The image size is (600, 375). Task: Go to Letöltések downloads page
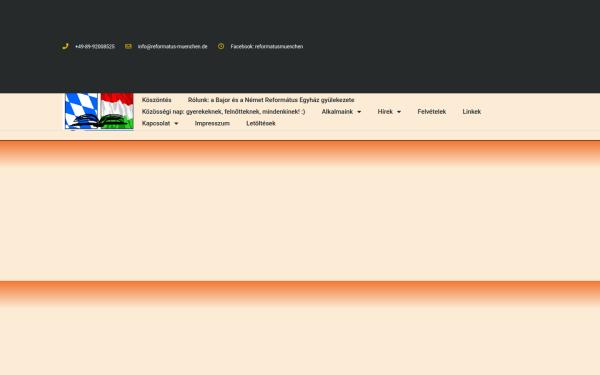tap(261, 123)
